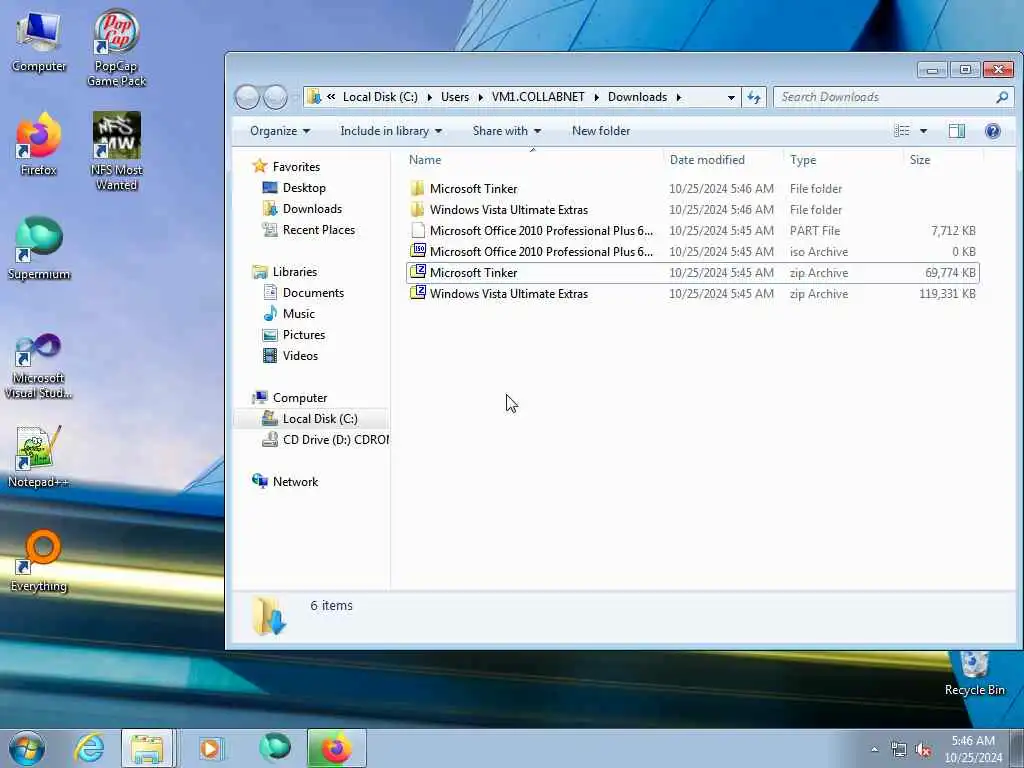Click Downloads in address breadcrumb
This screenshot has width=1024, height=768.
(637, 97)
